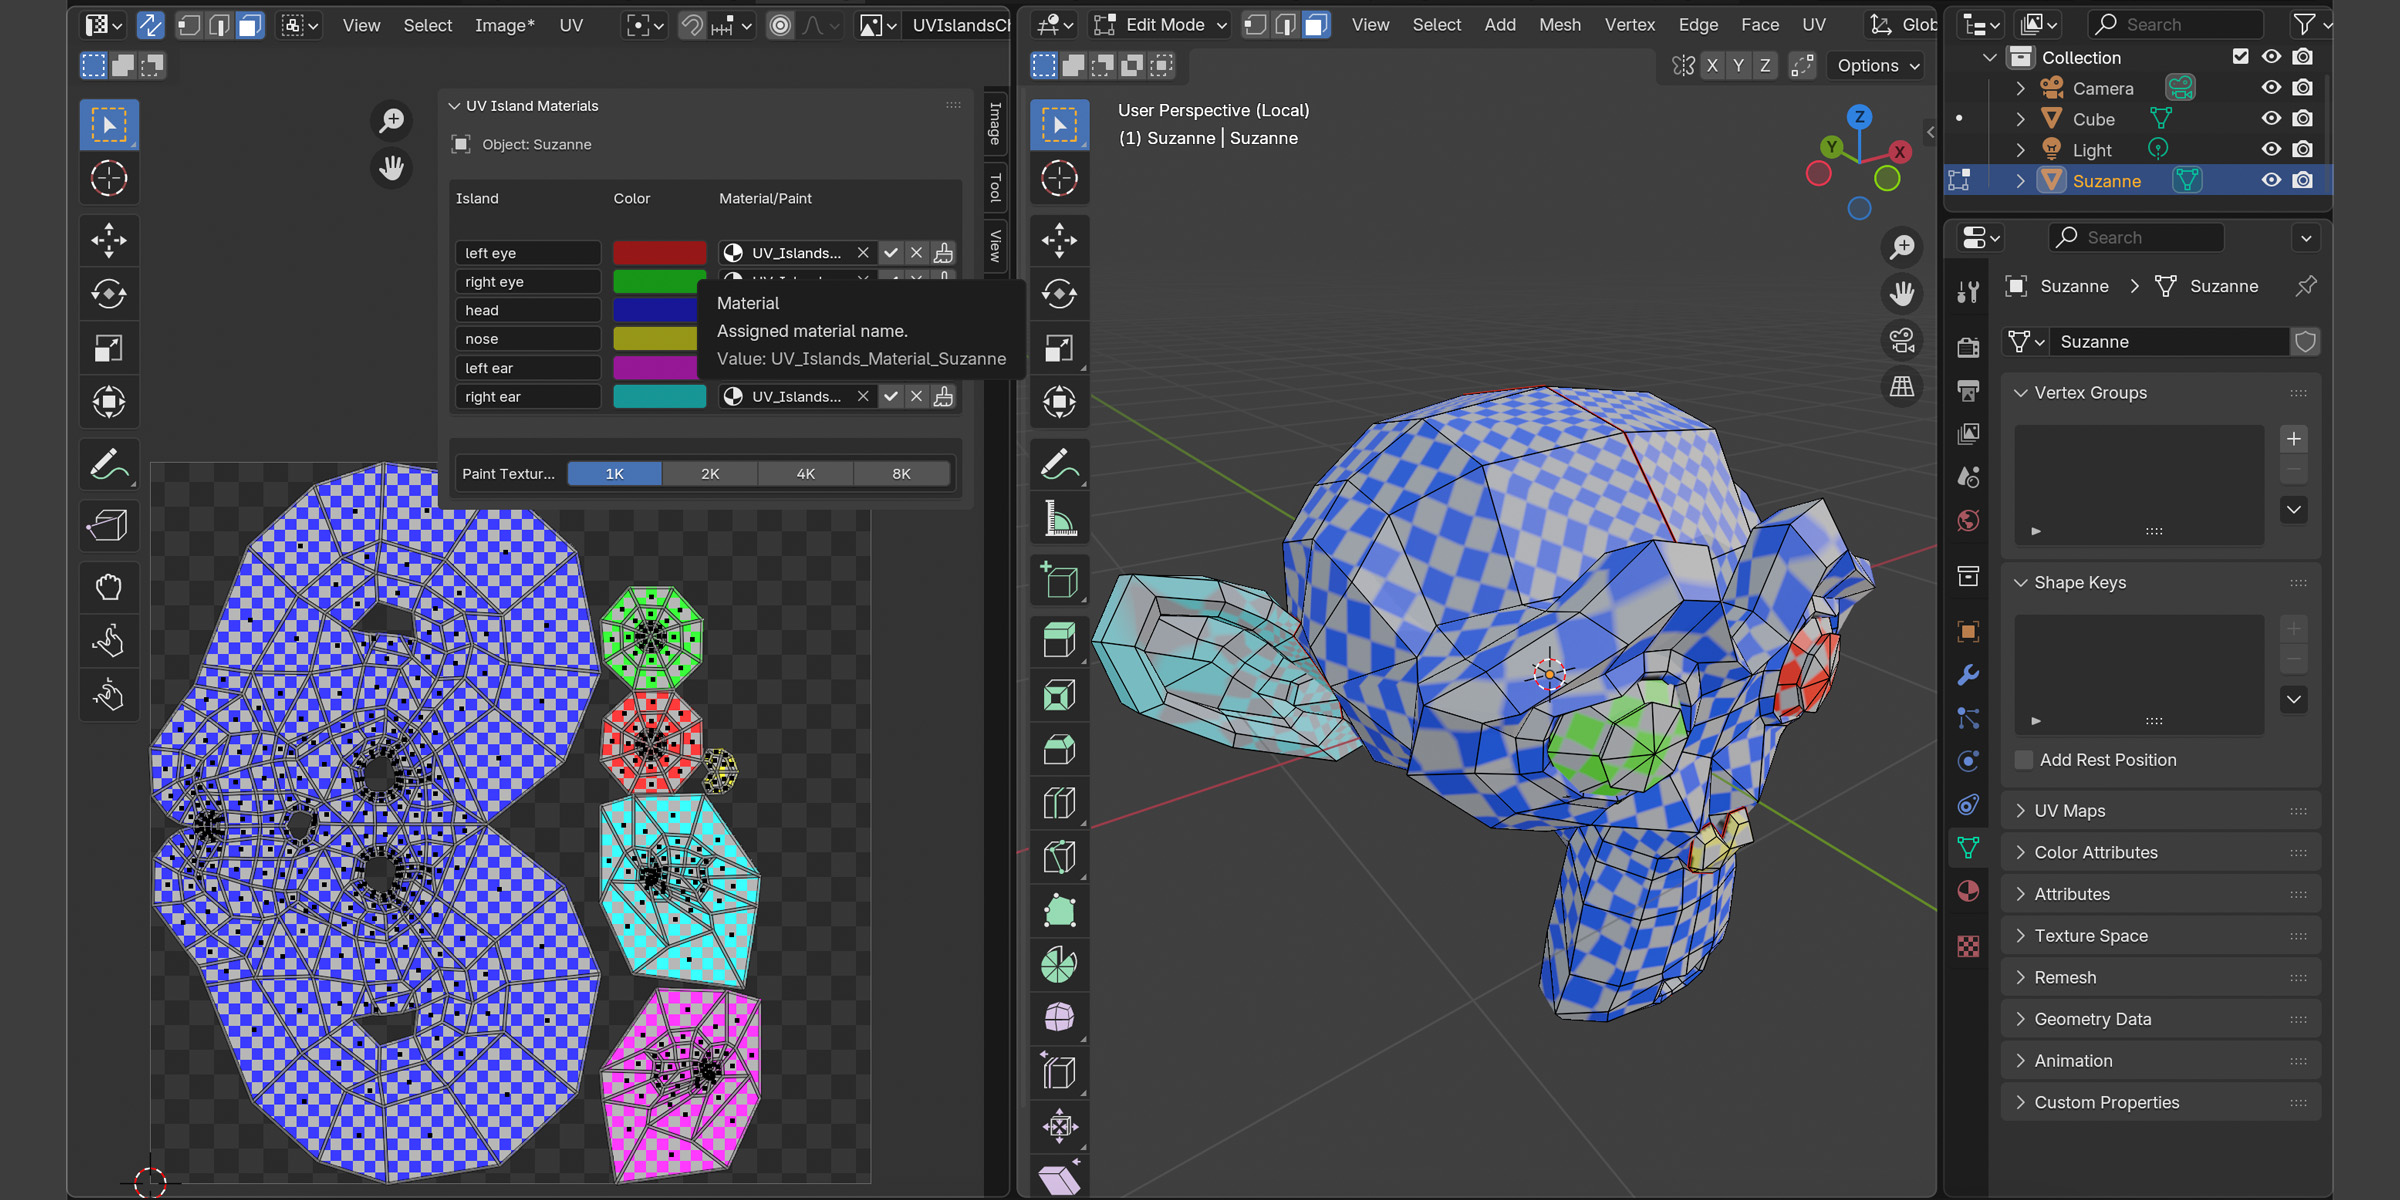Open the Image sidebar tab
The height and width of the screenshot is (1200, 2400).
994,124
